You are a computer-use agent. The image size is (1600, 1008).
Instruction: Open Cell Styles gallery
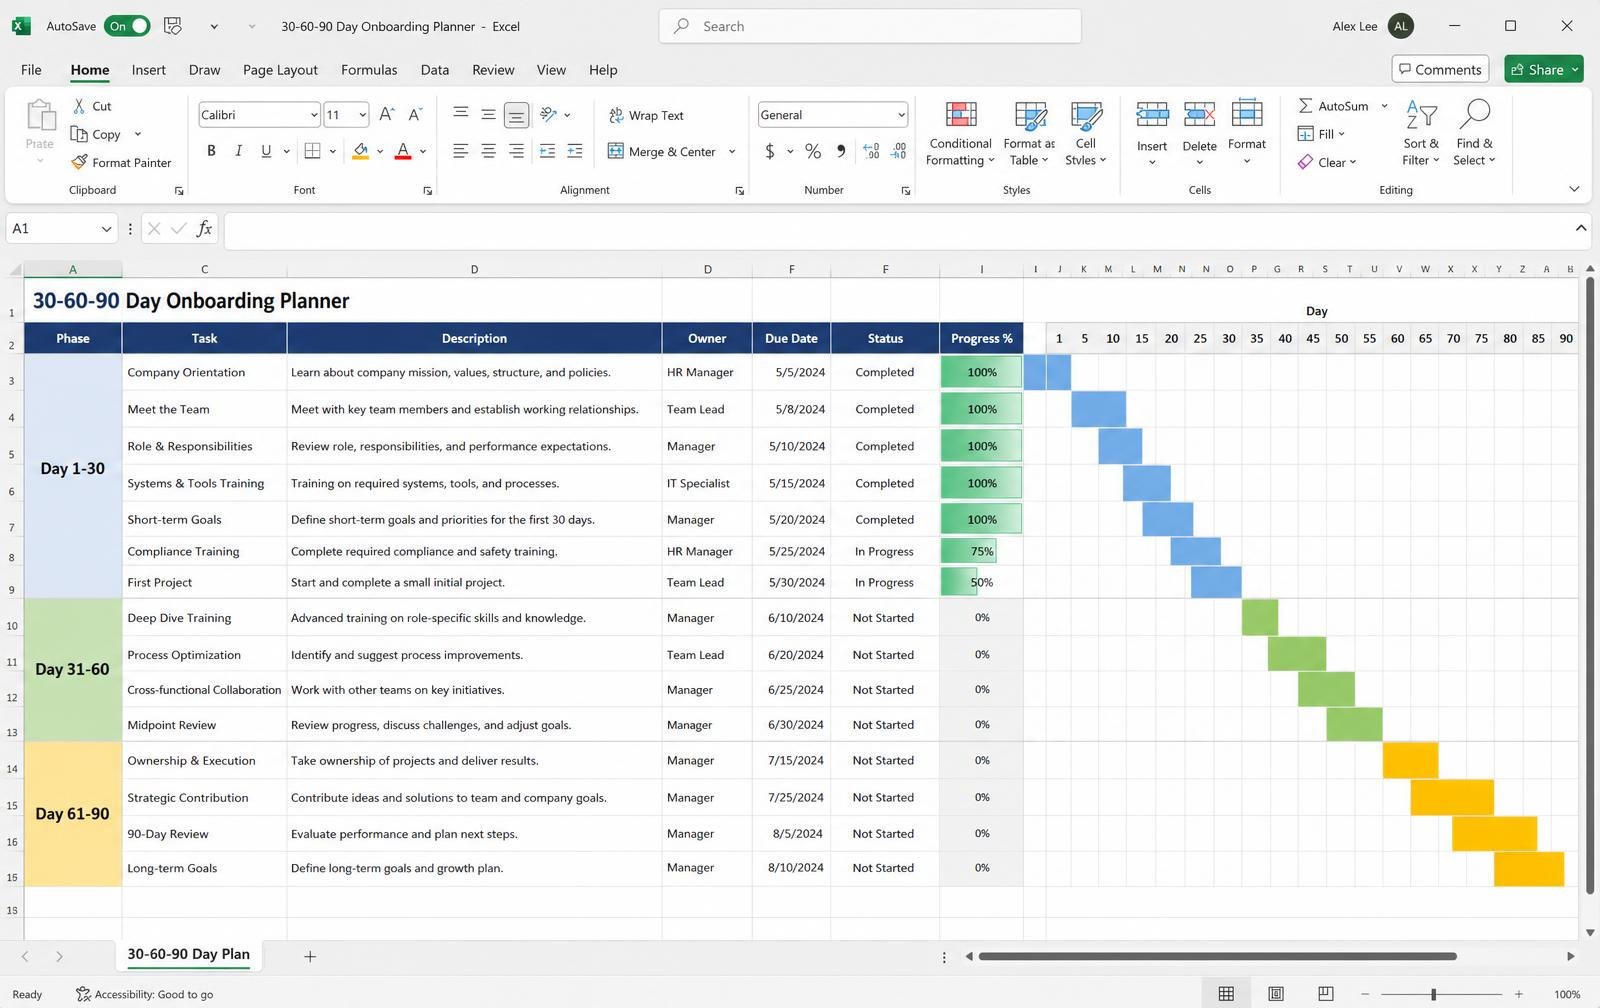pyautogui.click(x=1085, y=133)
